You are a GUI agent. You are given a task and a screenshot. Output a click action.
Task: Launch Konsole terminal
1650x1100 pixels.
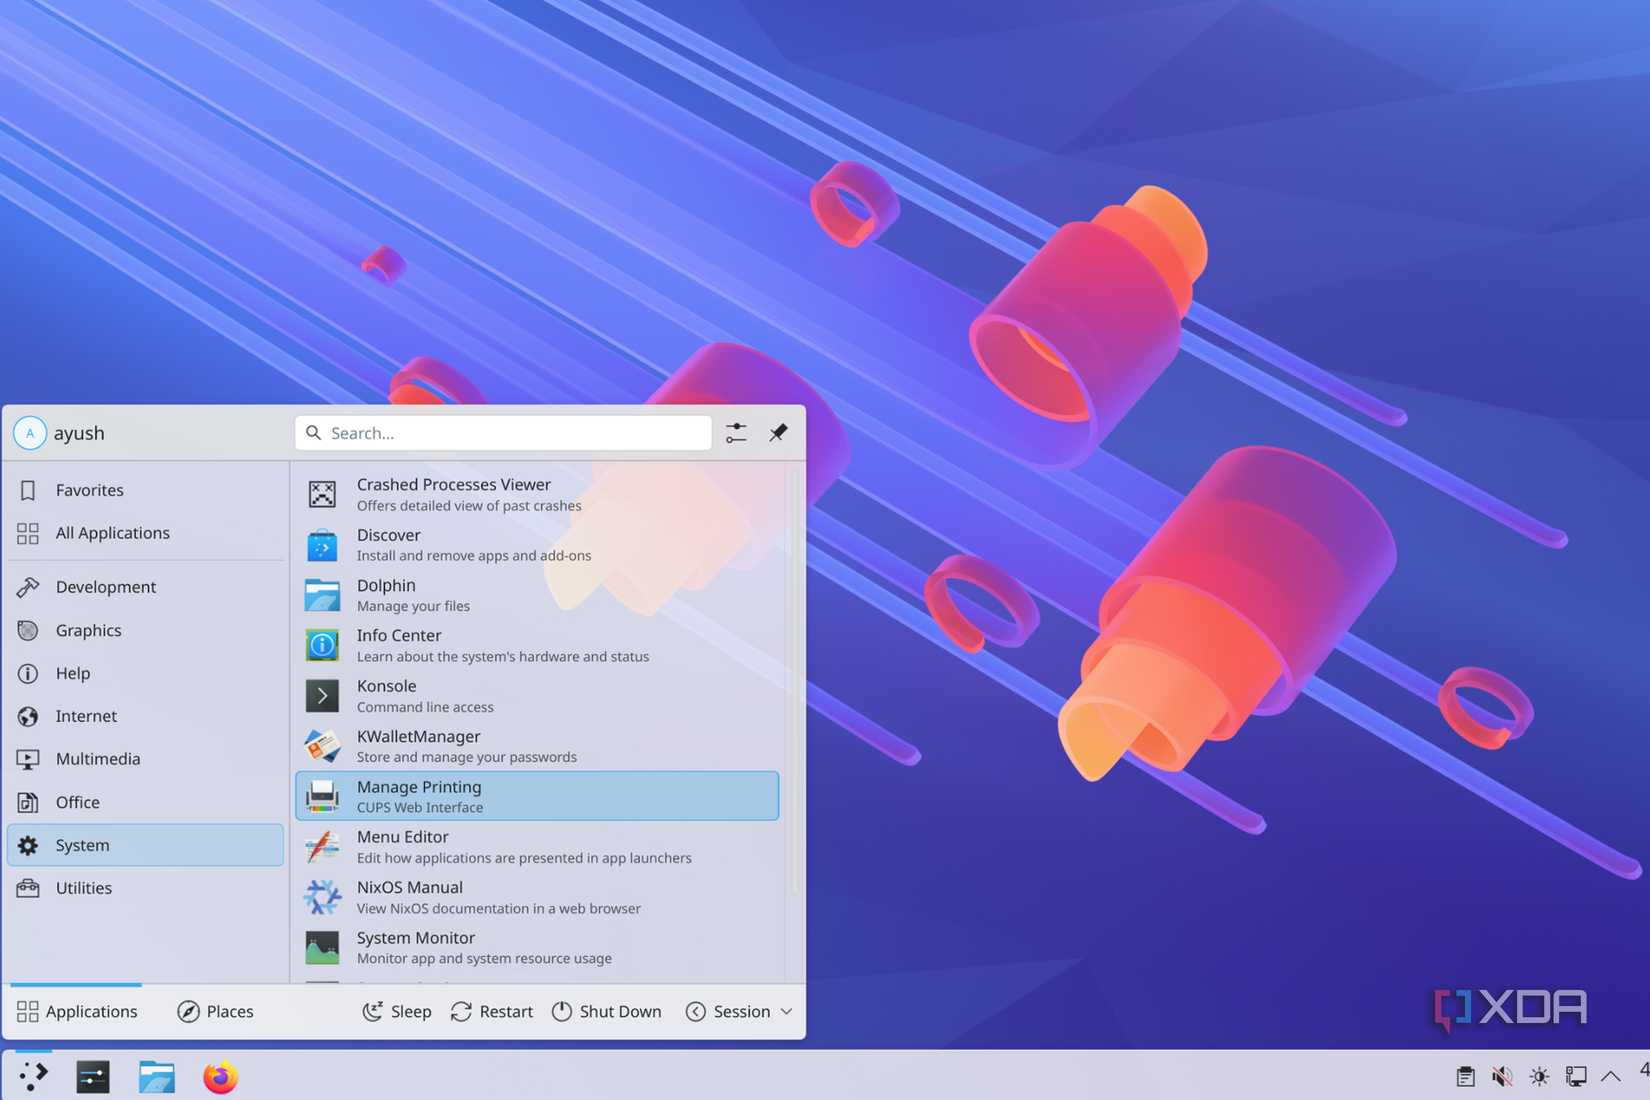pyautogui.click(x=537, y=696)
